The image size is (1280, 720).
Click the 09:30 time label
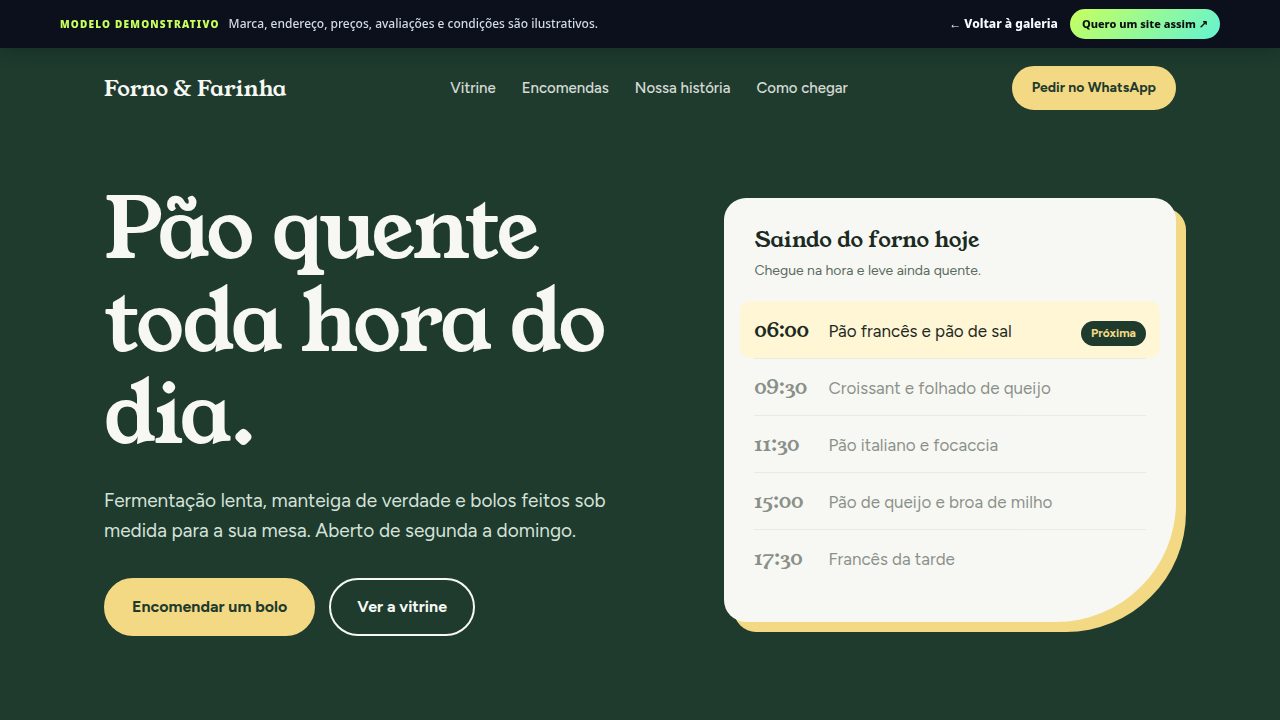[x=780, y=388]
